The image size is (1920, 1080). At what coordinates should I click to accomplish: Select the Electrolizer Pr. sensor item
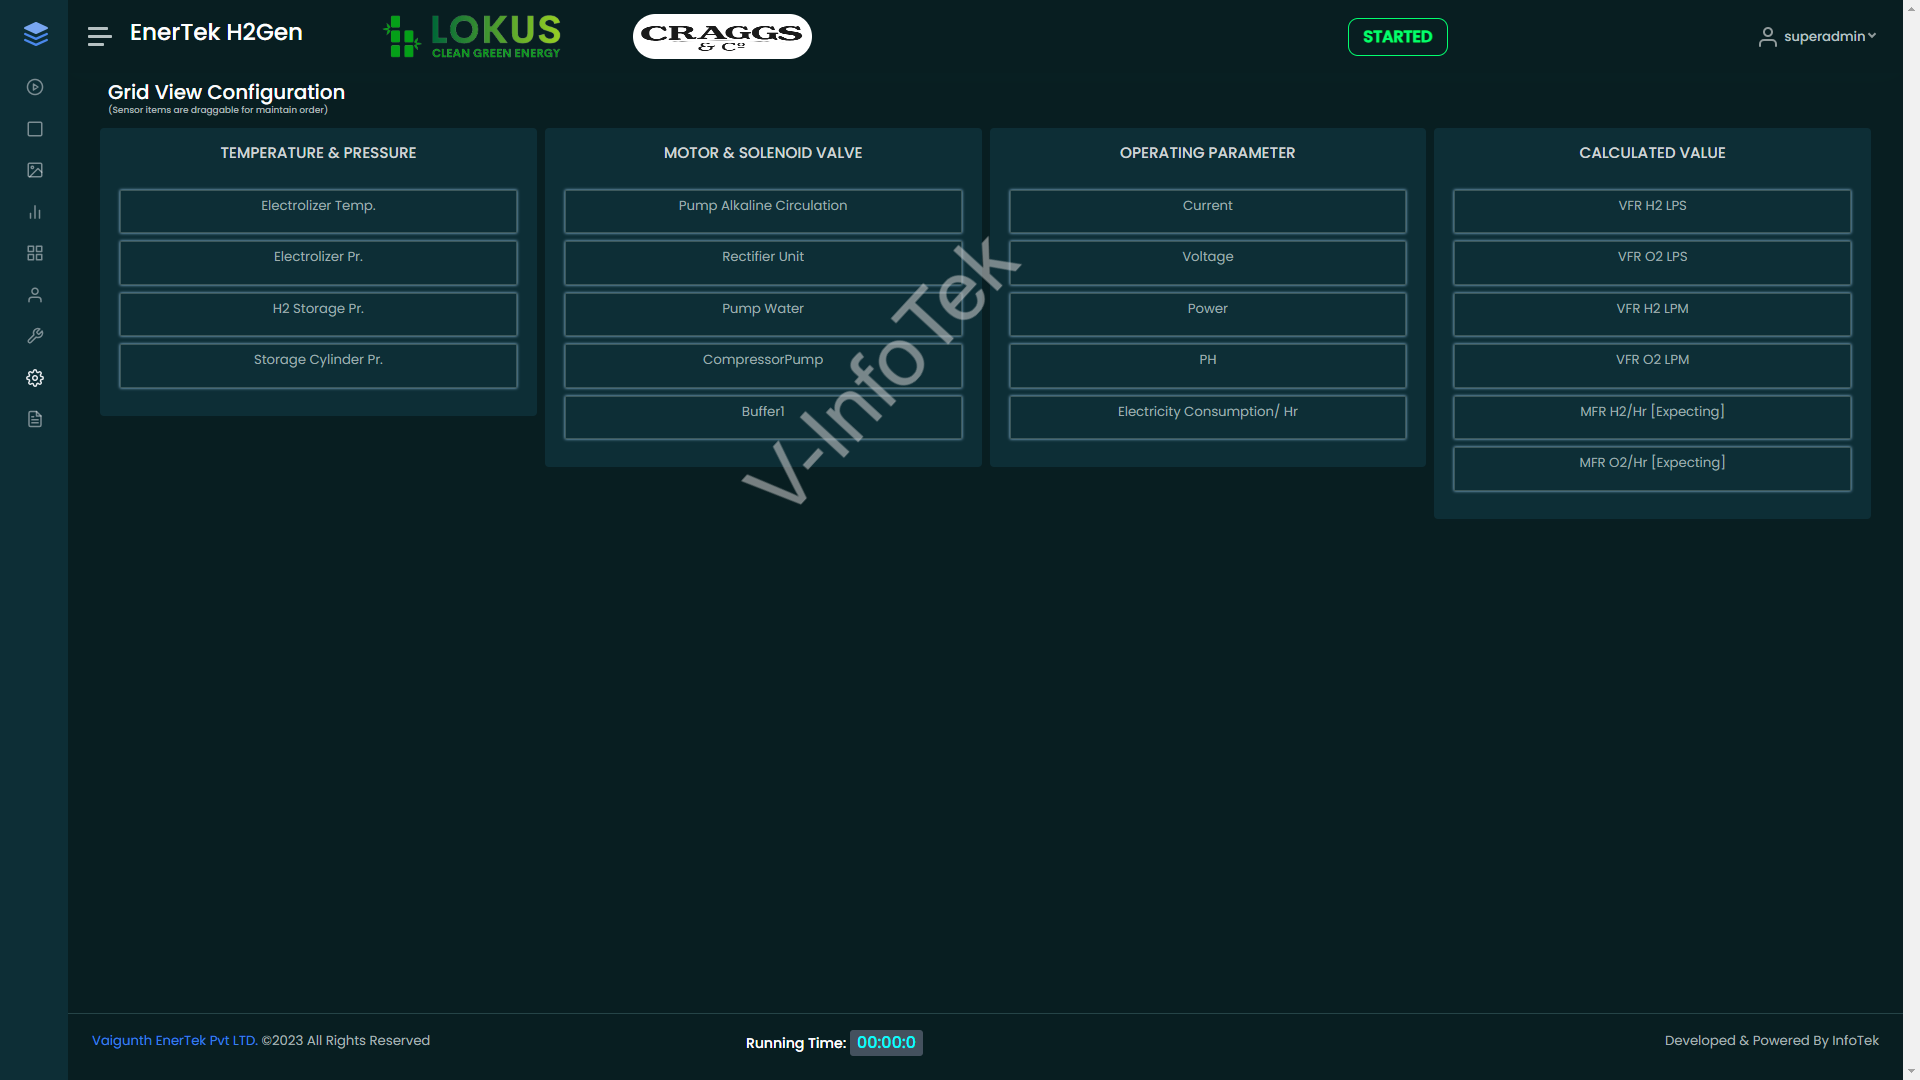point(318,263)
